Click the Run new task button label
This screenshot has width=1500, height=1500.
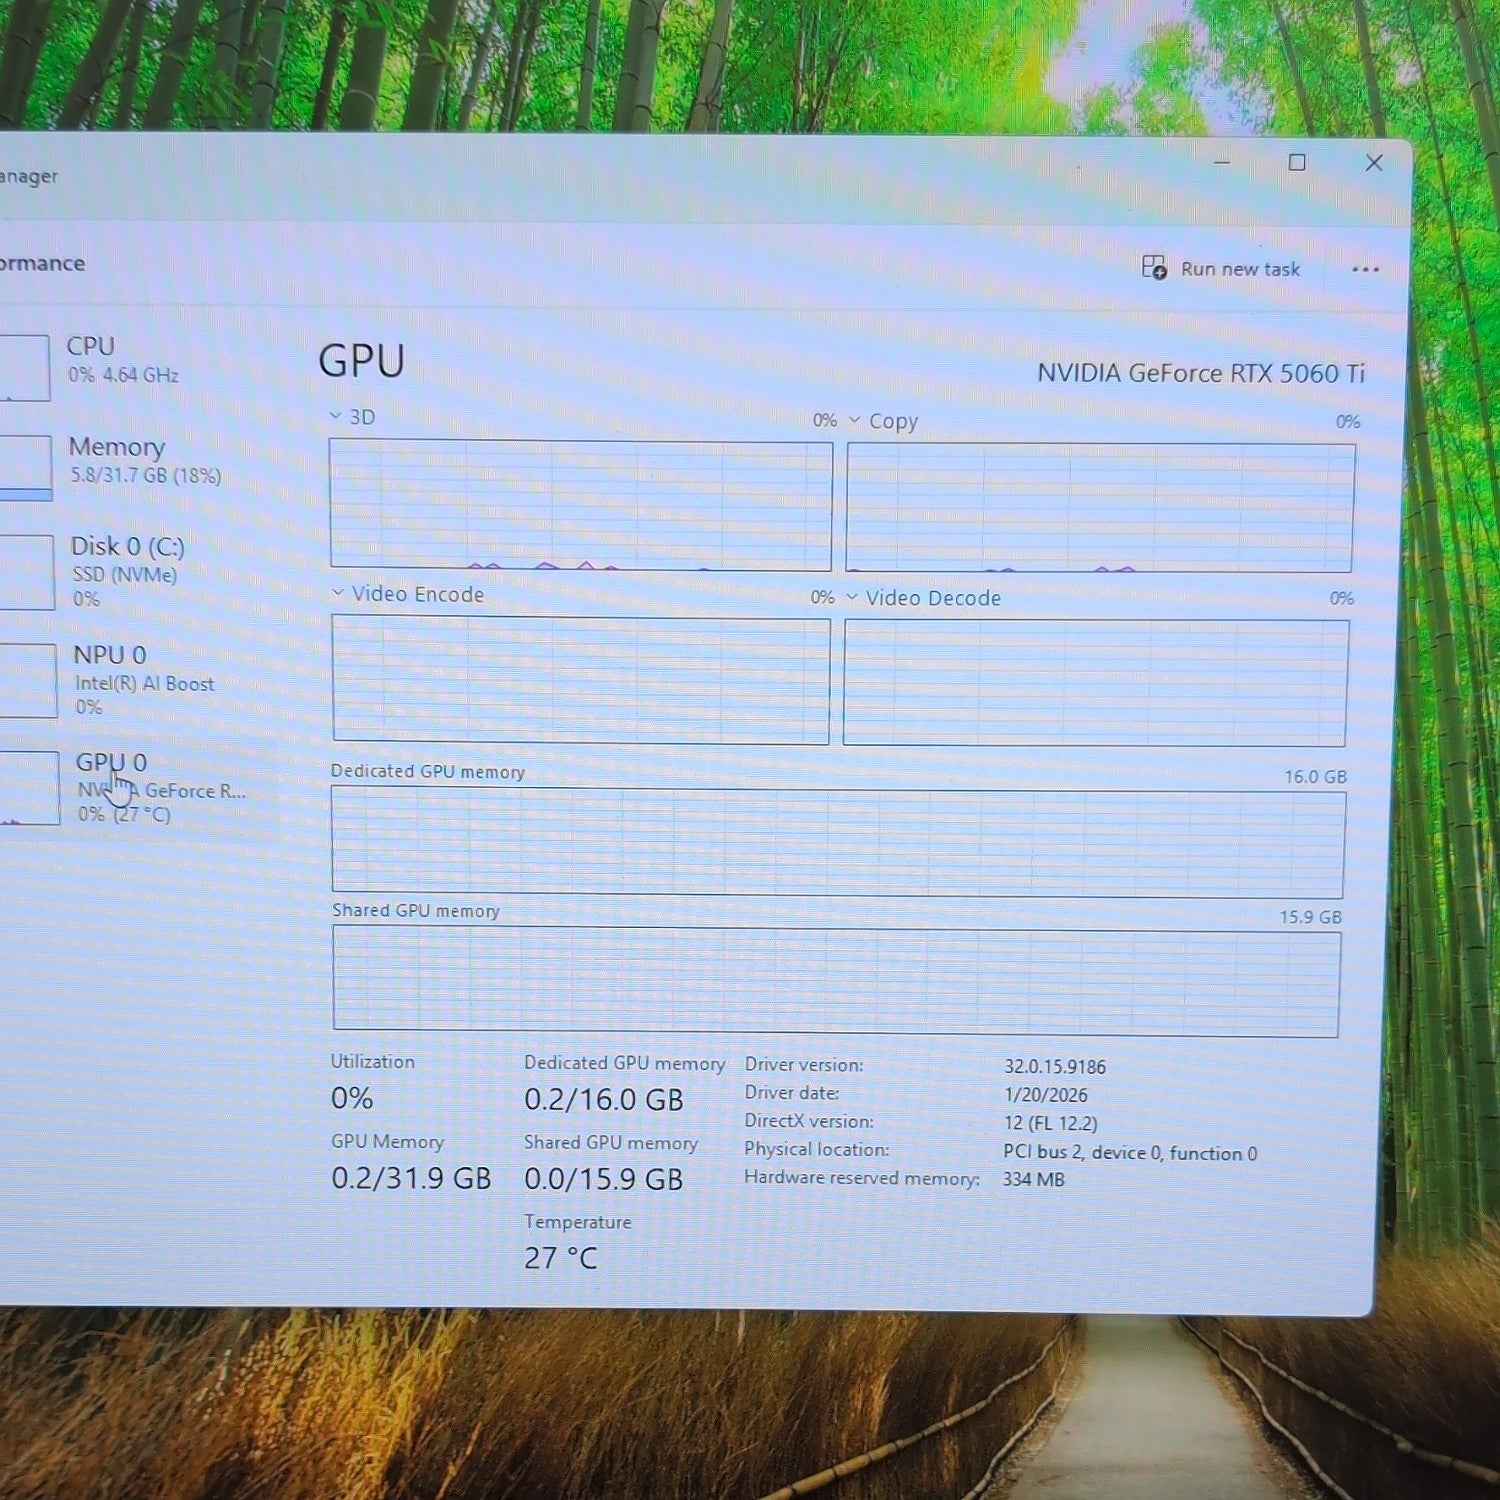click(x=1240, y=269)
